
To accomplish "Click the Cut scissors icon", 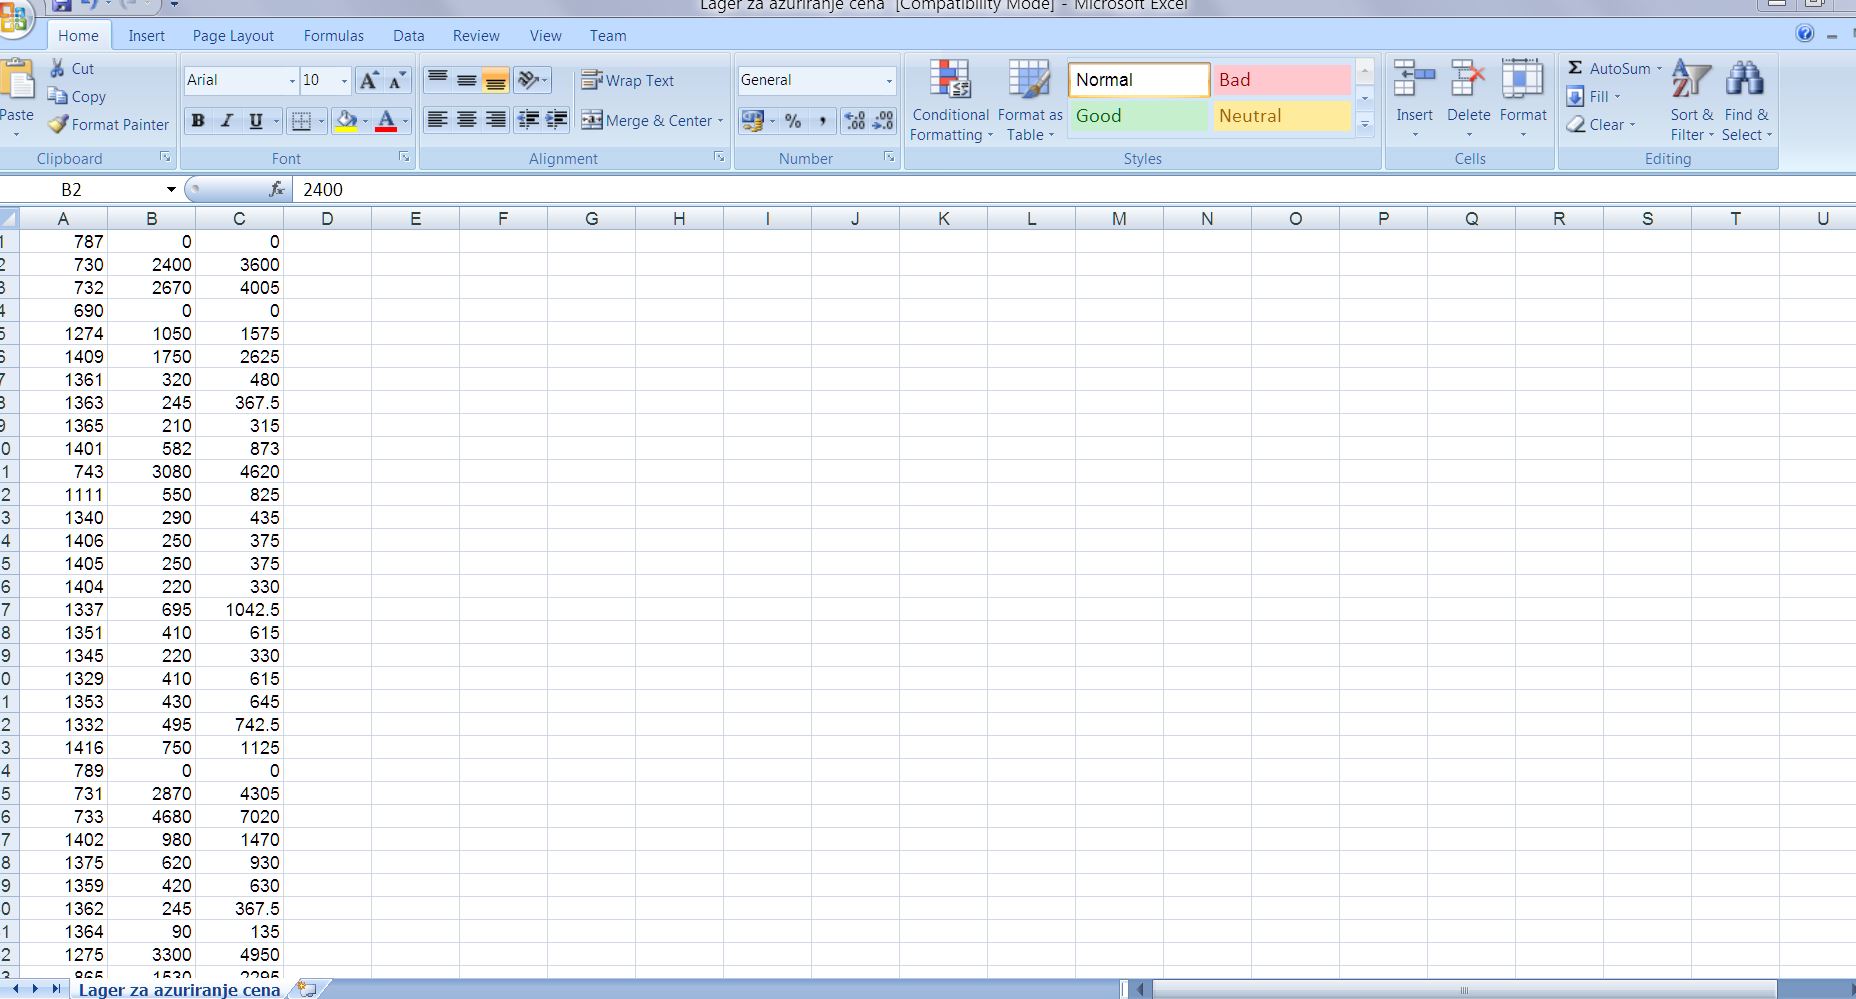I will pyautogui.click(x=58, y=69).
